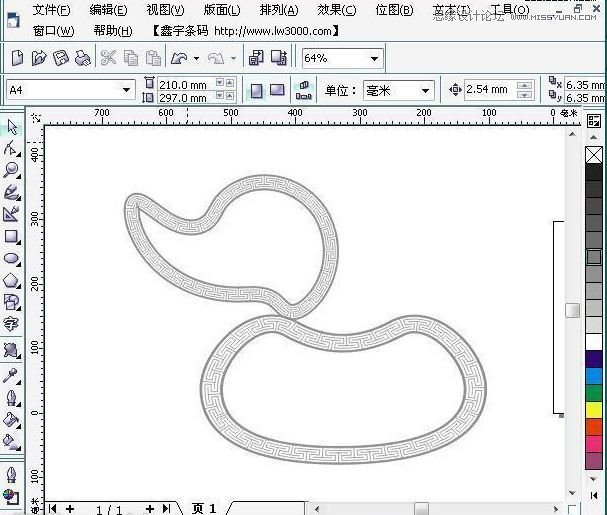Open the 效果(C) menu
The height and width of the screenshot is (515, 607).
(336, 10)
